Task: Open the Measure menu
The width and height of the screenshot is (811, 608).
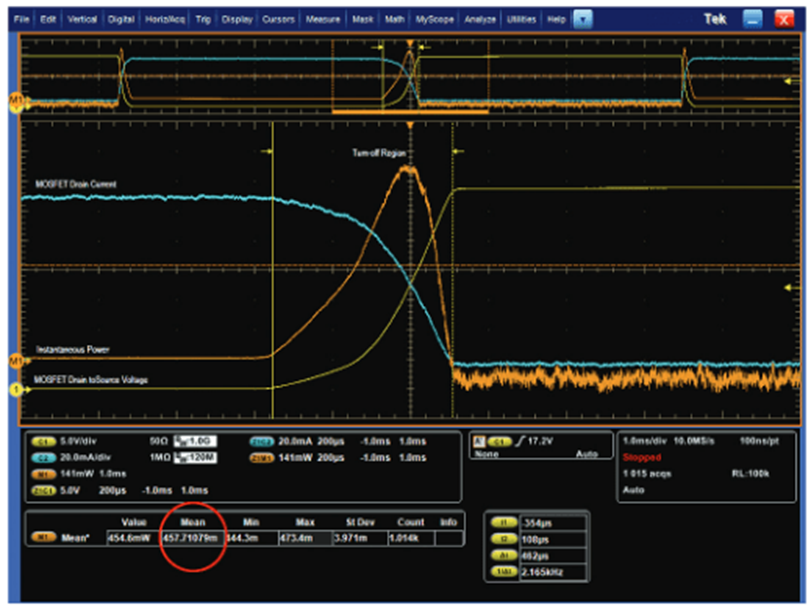Action: 322,19
